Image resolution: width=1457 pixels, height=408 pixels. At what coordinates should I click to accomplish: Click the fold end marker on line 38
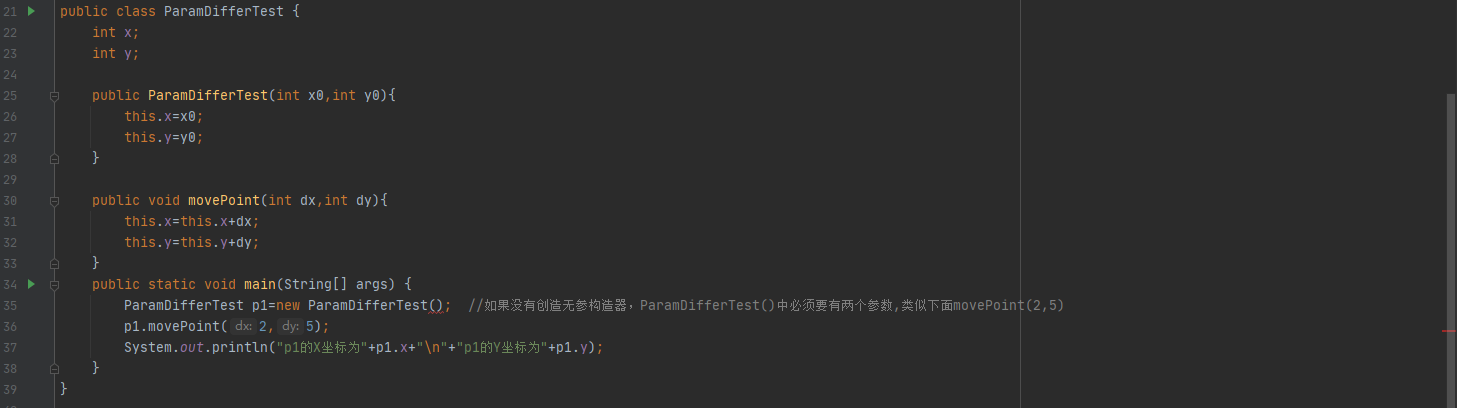(54, 368)
